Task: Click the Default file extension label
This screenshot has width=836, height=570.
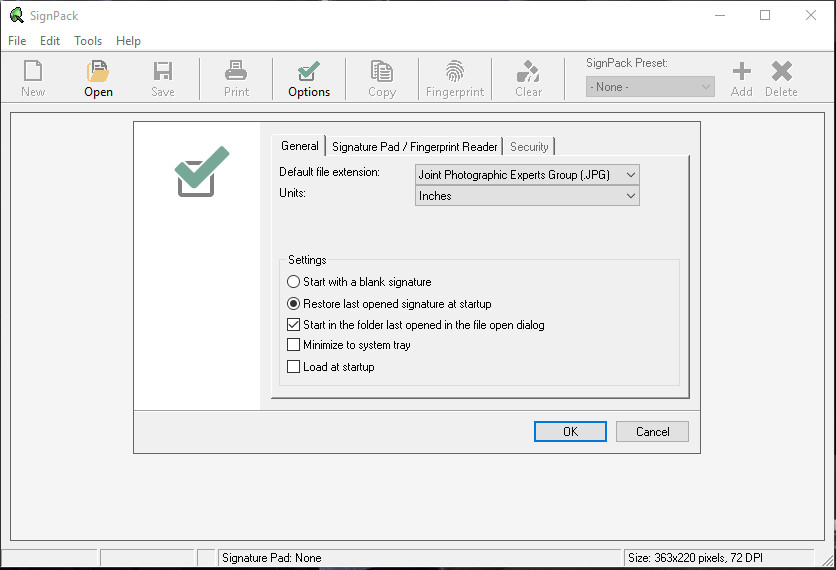Action: pyautogui.click(x=329, y=172)
